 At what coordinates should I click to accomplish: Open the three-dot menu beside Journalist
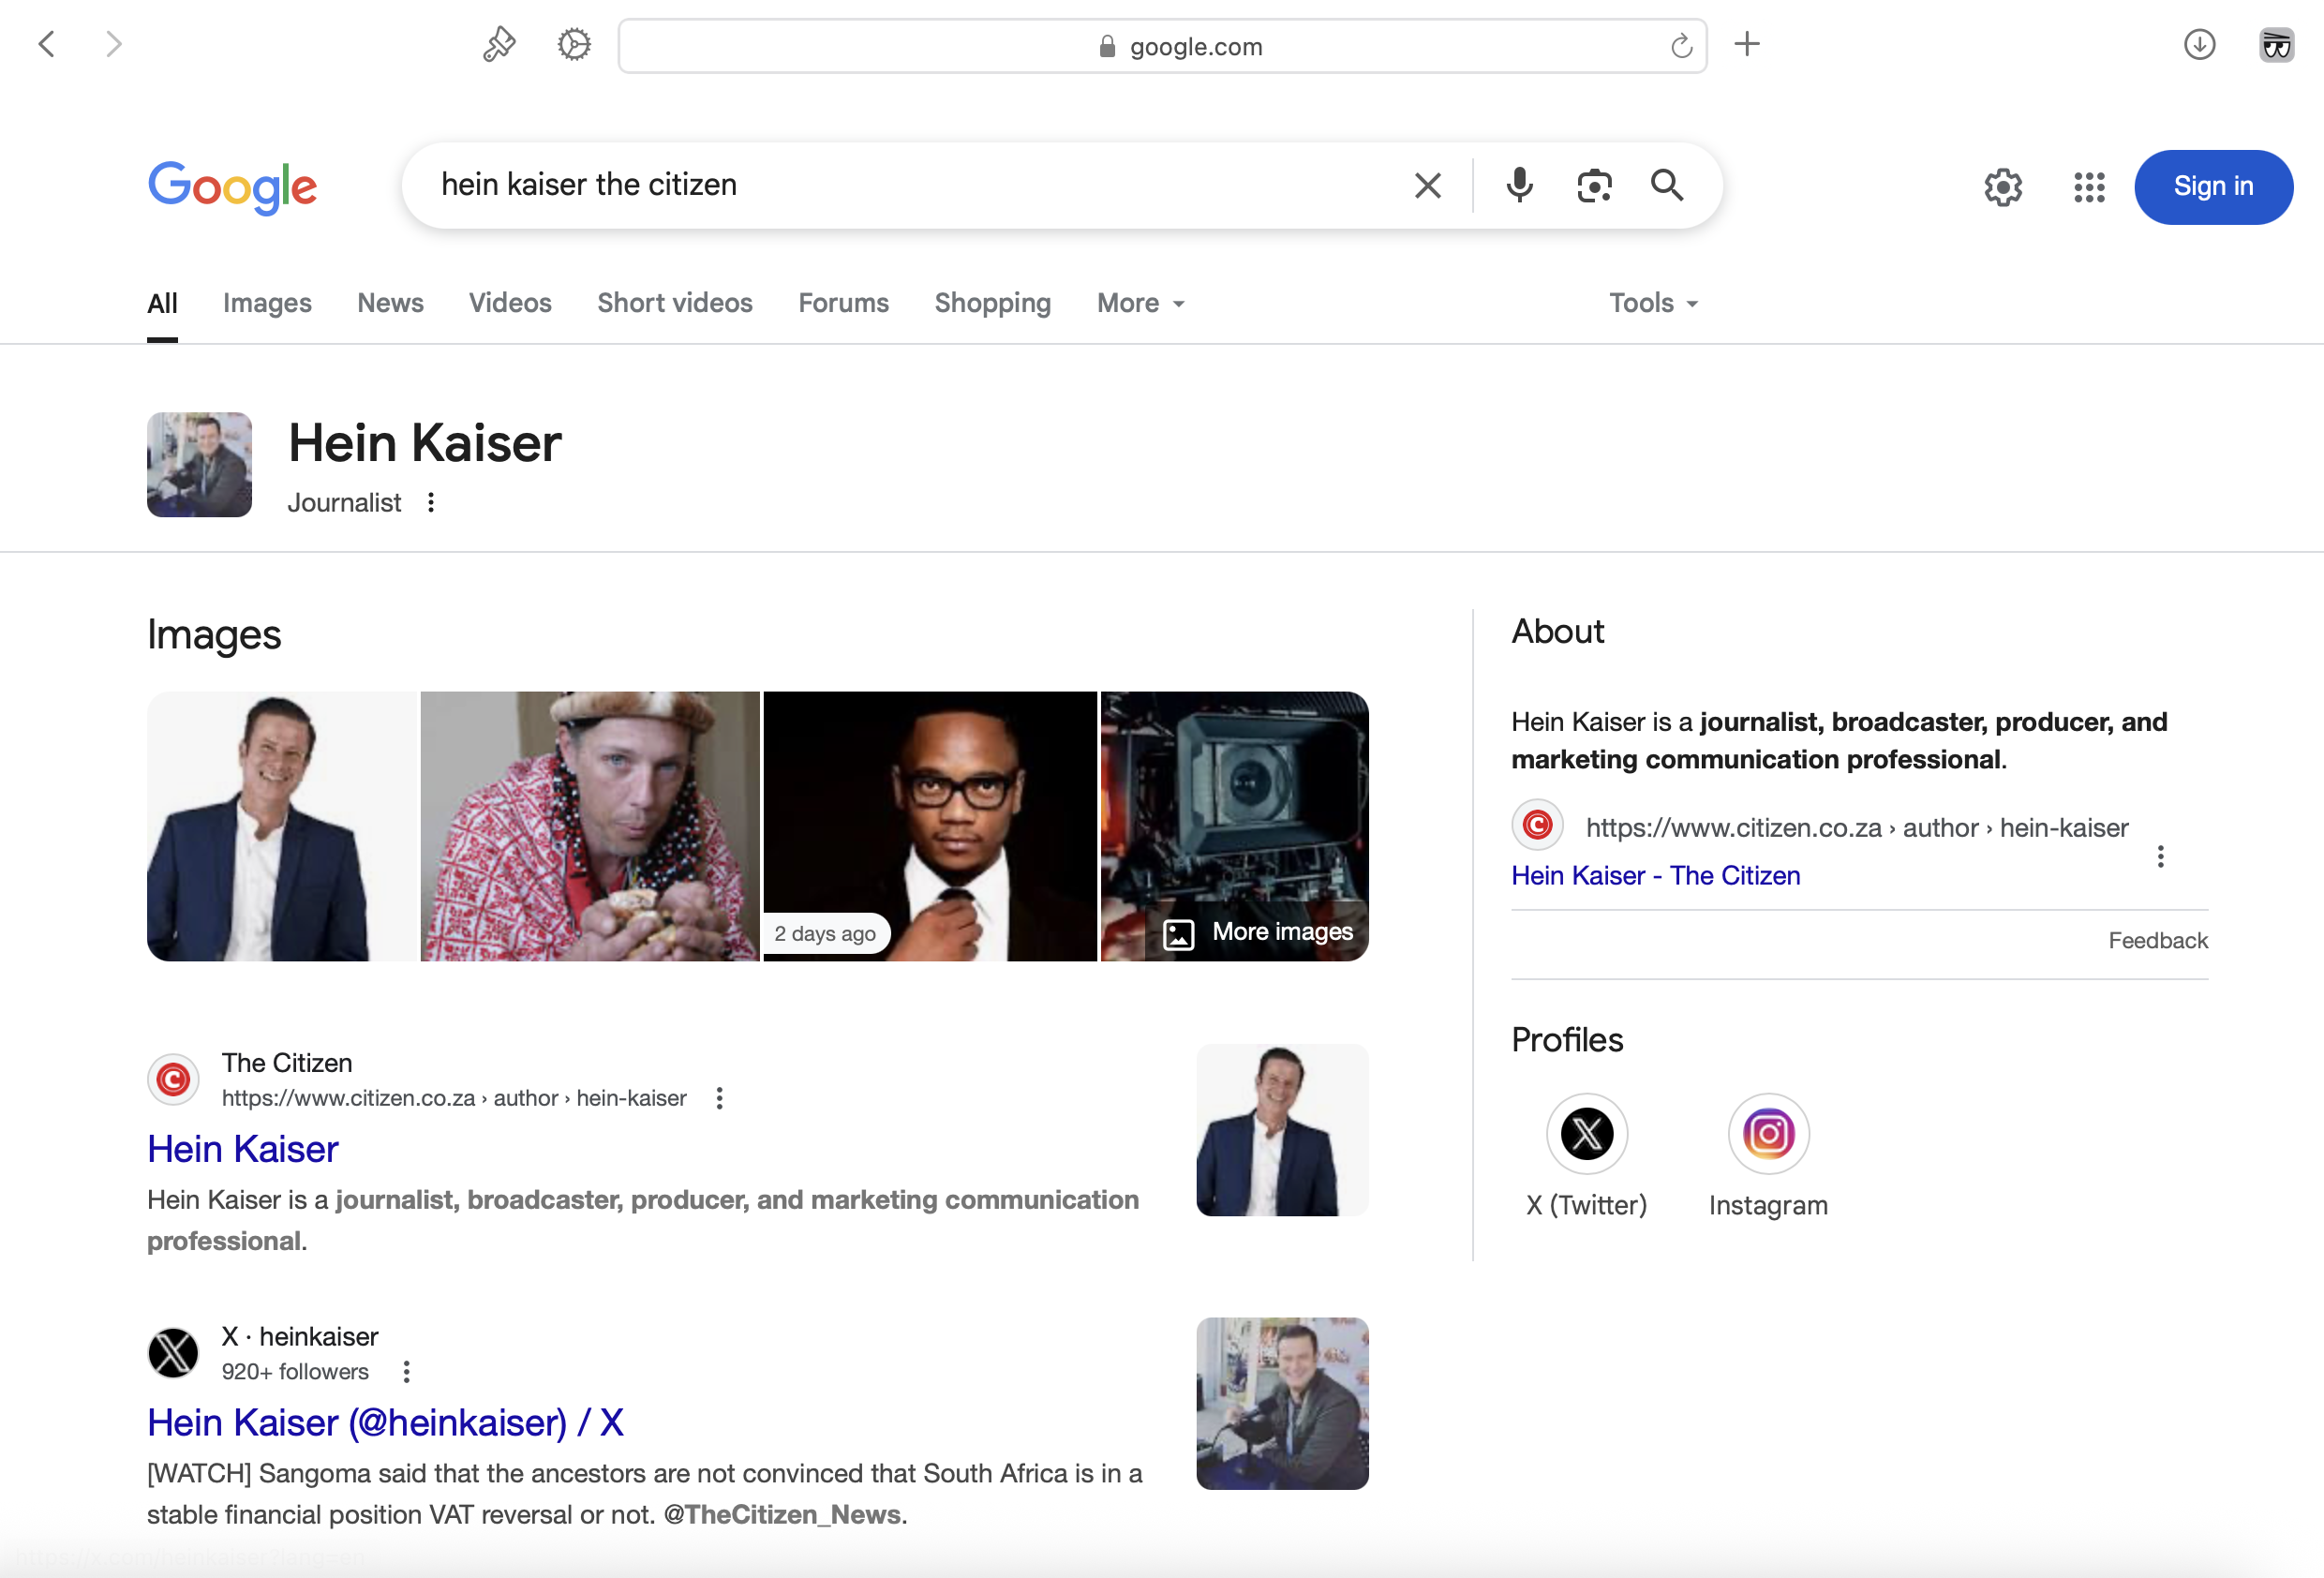[x=431, y=502]
